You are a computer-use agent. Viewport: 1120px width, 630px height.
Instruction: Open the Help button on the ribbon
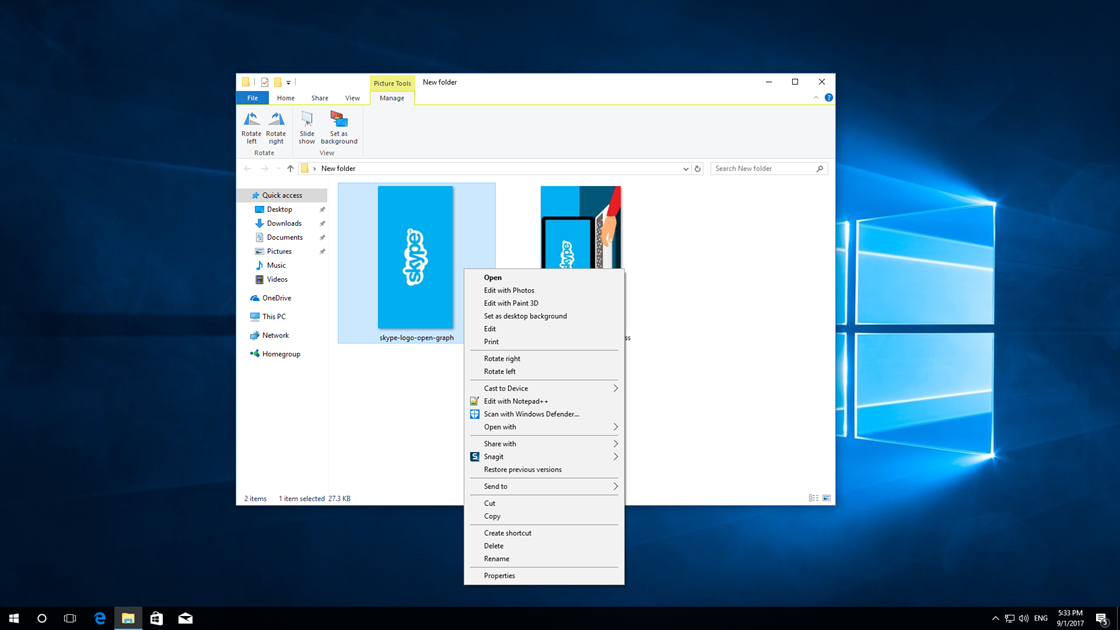[829, 97]
